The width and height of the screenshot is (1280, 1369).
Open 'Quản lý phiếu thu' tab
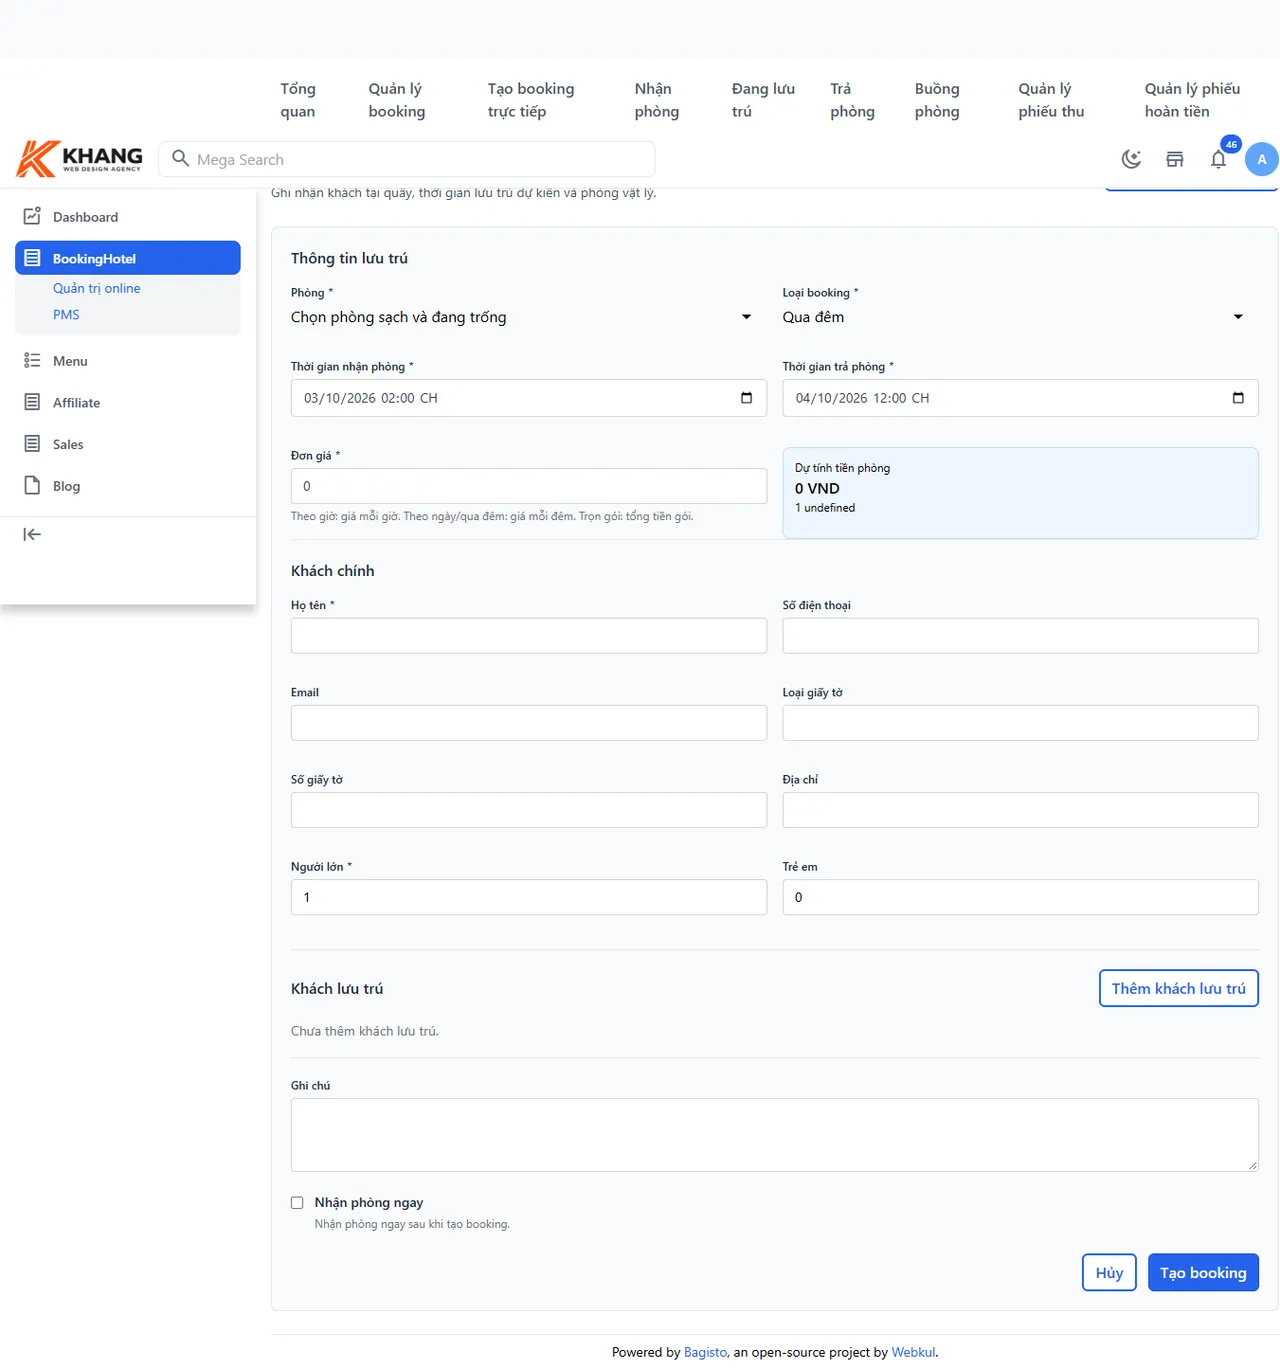[1051, 100]
